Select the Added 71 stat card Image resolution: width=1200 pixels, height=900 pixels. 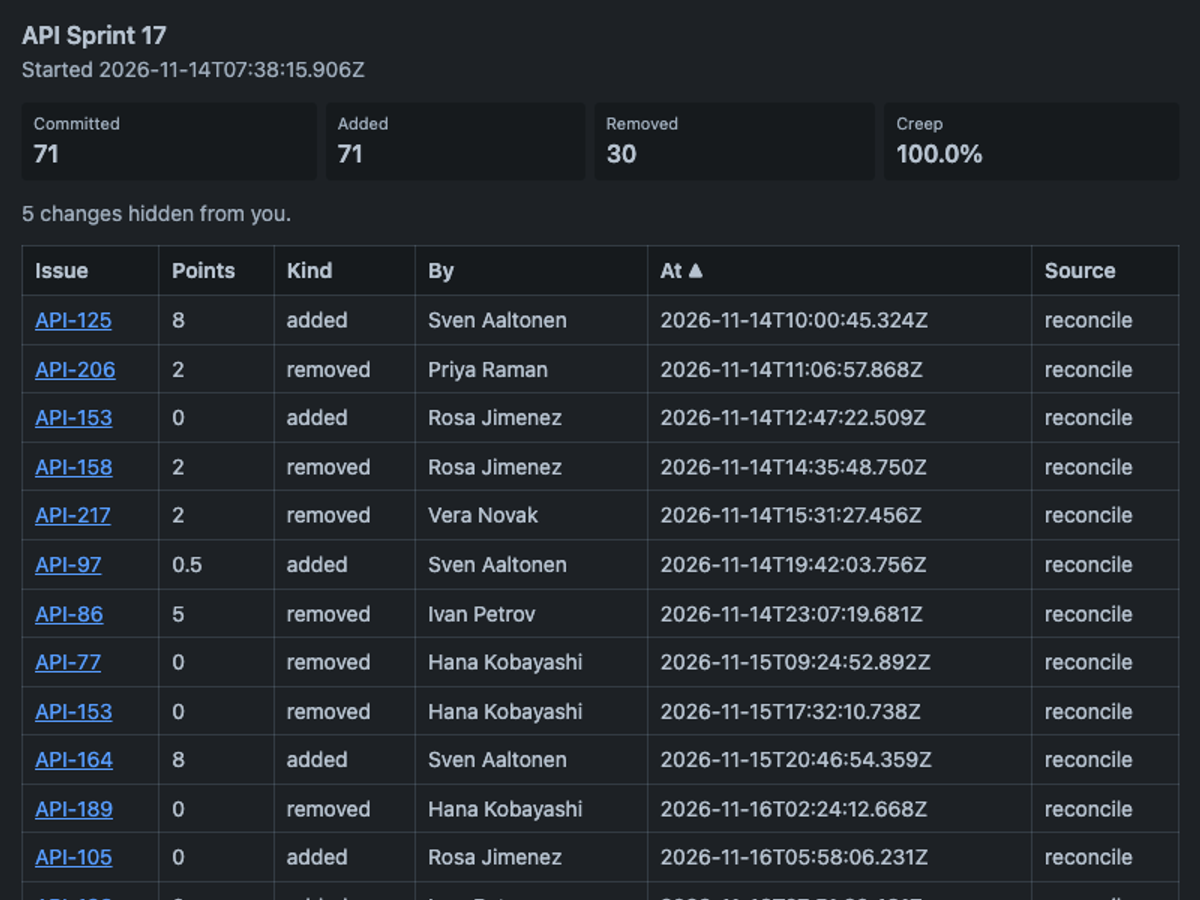pos(455,141)
